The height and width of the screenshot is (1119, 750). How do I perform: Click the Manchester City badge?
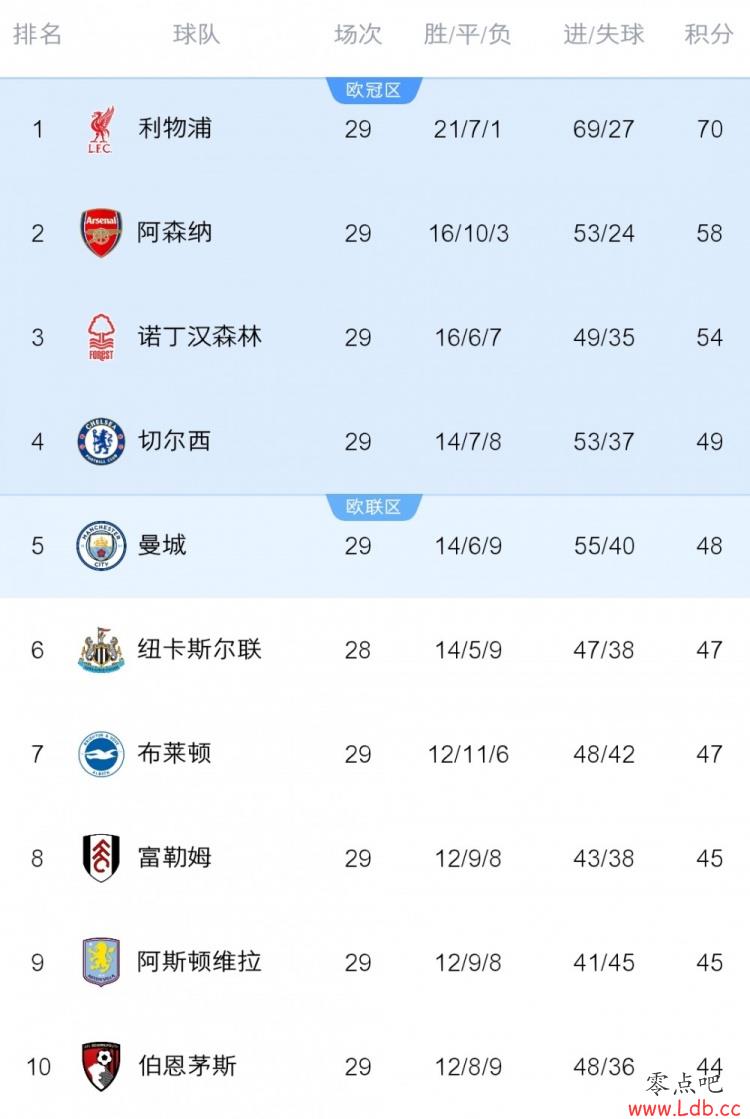click(101, 545)
